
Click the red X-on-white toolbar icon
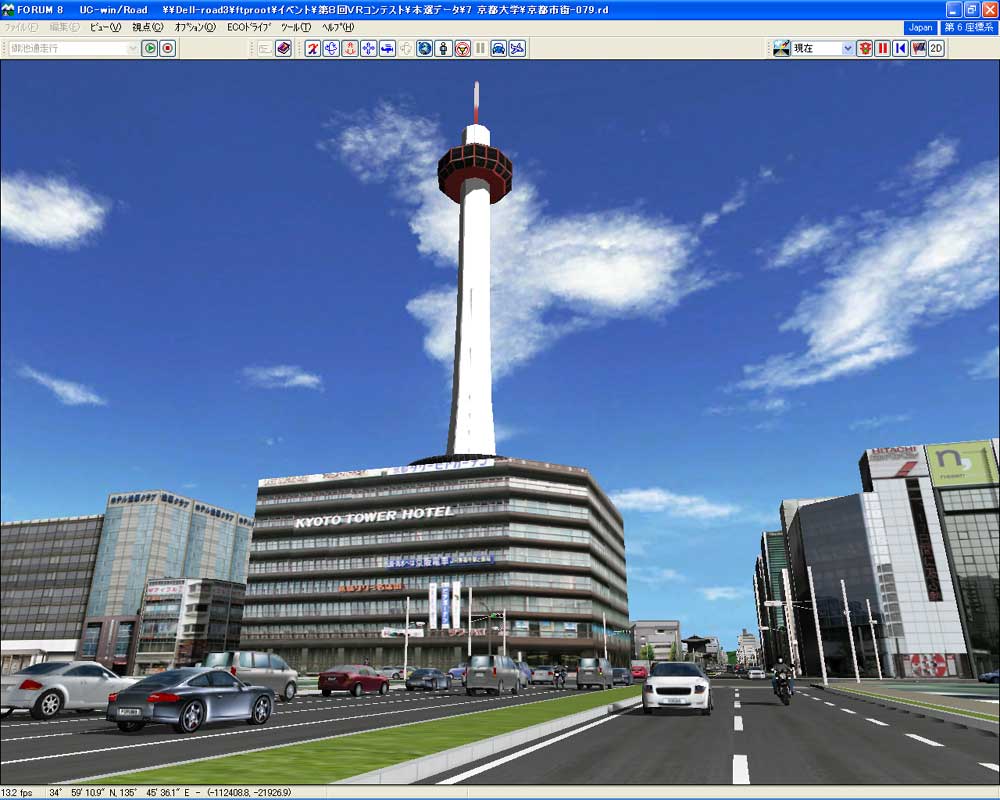(x=312, y=48)
